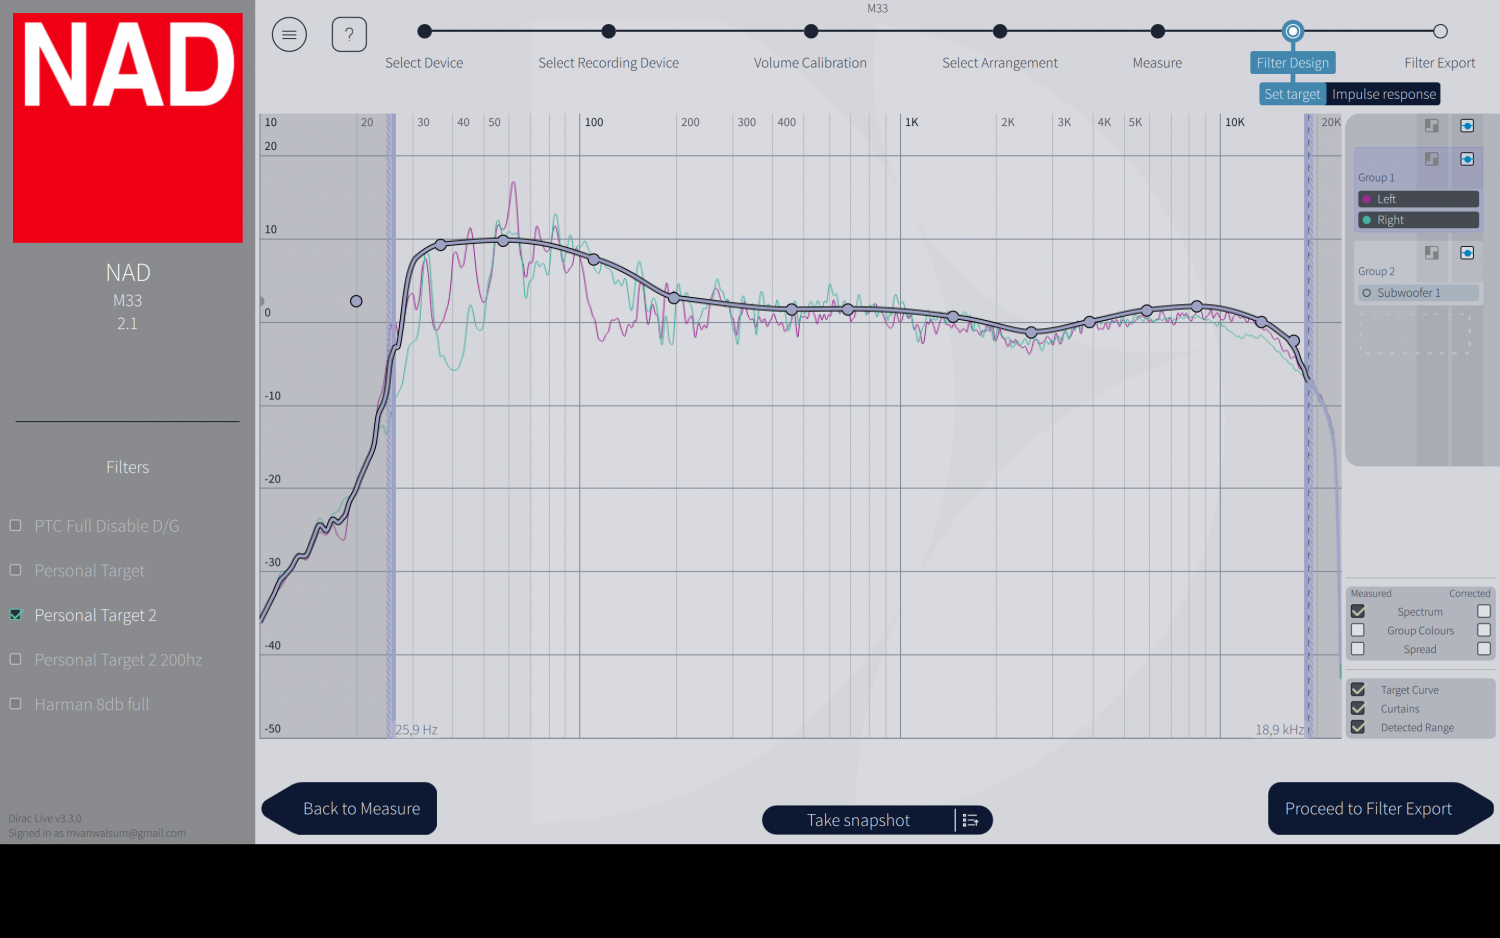Toggle Measured Spread checkbox
Screen dimensions: 1500x938
[x=1358, y=649]
